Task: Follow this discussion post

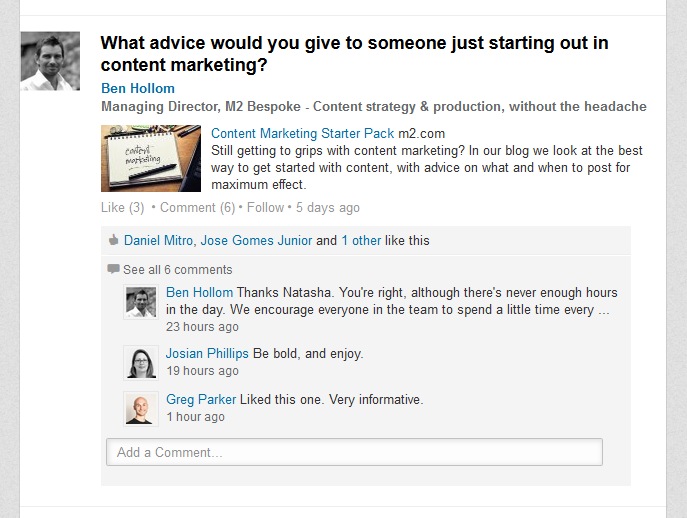Action: (265, 208)
